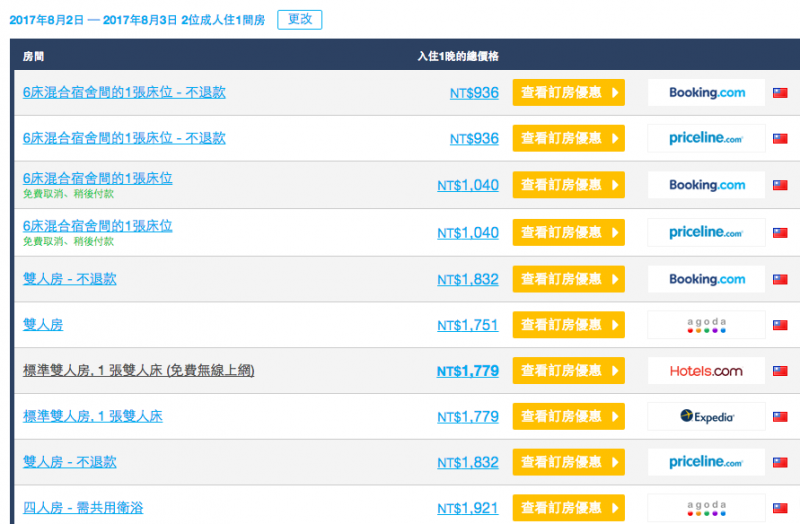The image size is (800, 524).
Task: Click agoda logo in NT$1,751 row
Action: (707, 325)
